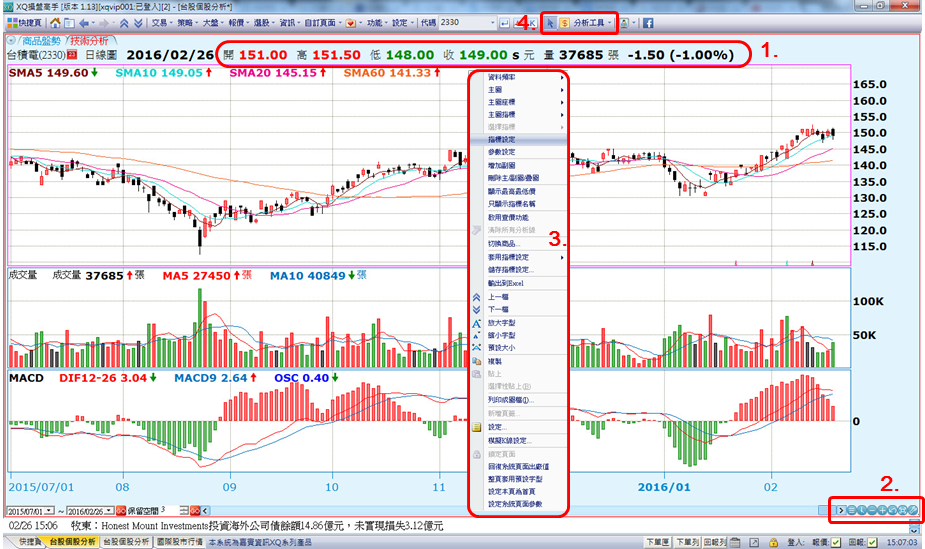Open the 資訊 menu
925x549 pixels.
(289, 23)
